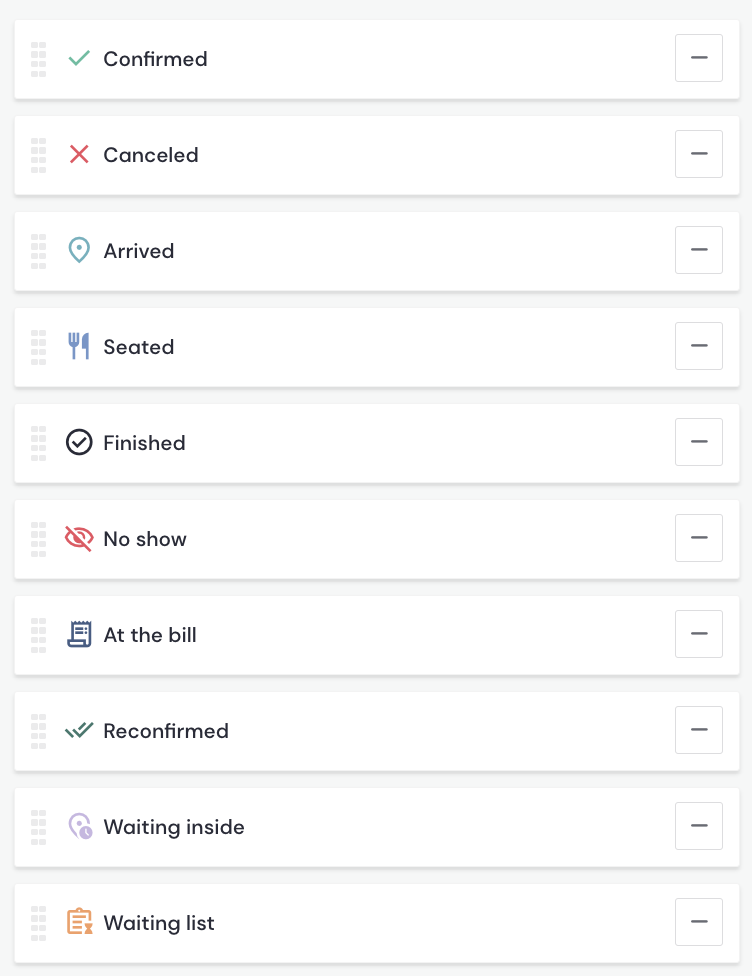This screenshot has height=976, width=752.
Task: Click the double checkmark Reconfirmed icon
Action: tap(79, 731)
